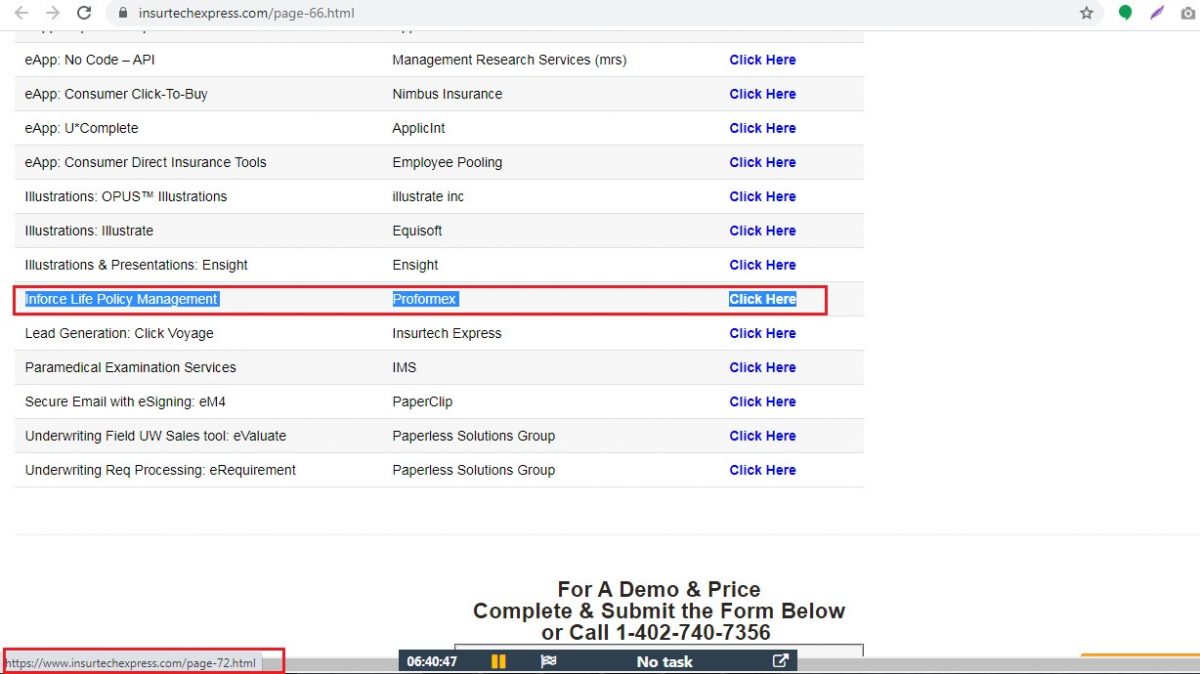
Task: Open the pop-out icon beside No task
Action: pyautogui.click(x=781, y=661)
